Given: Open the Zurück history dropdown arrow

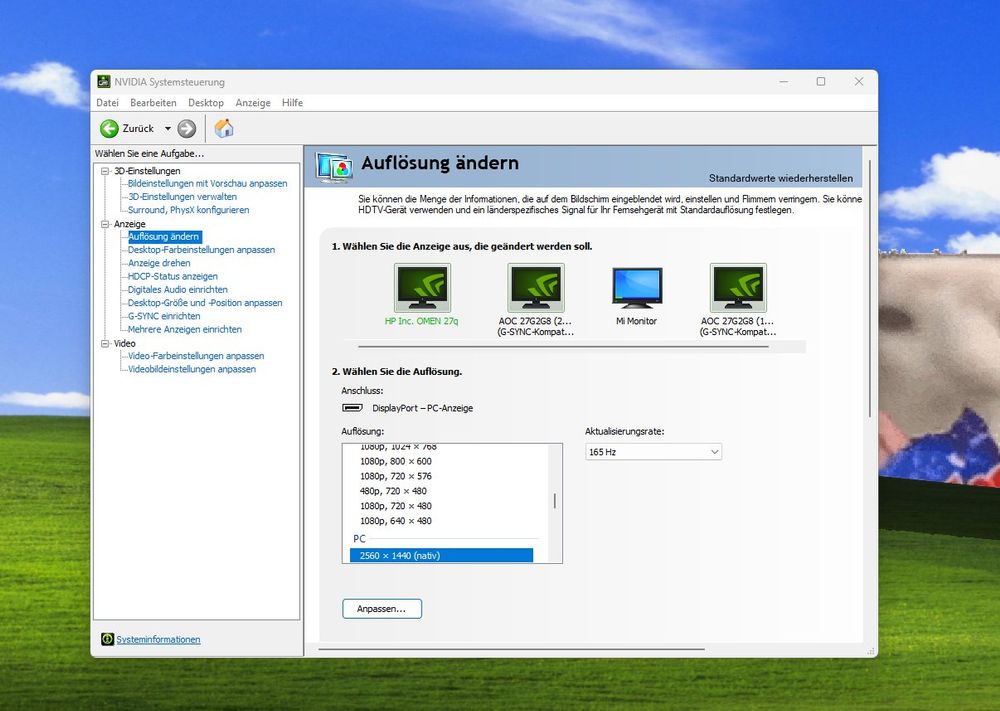Looking at the screenshot, I should [168, 129].
